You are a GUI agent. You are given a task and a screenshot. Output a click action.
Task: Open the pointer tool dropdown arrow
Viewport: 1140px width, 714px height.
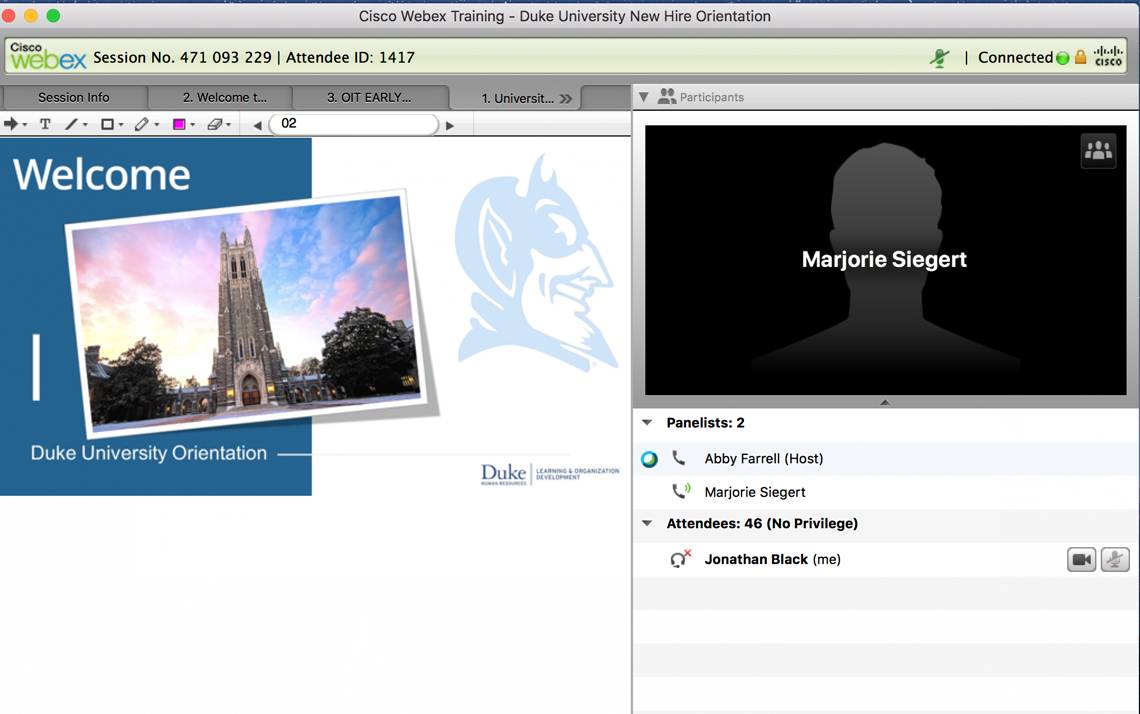[x=25, y=125]
